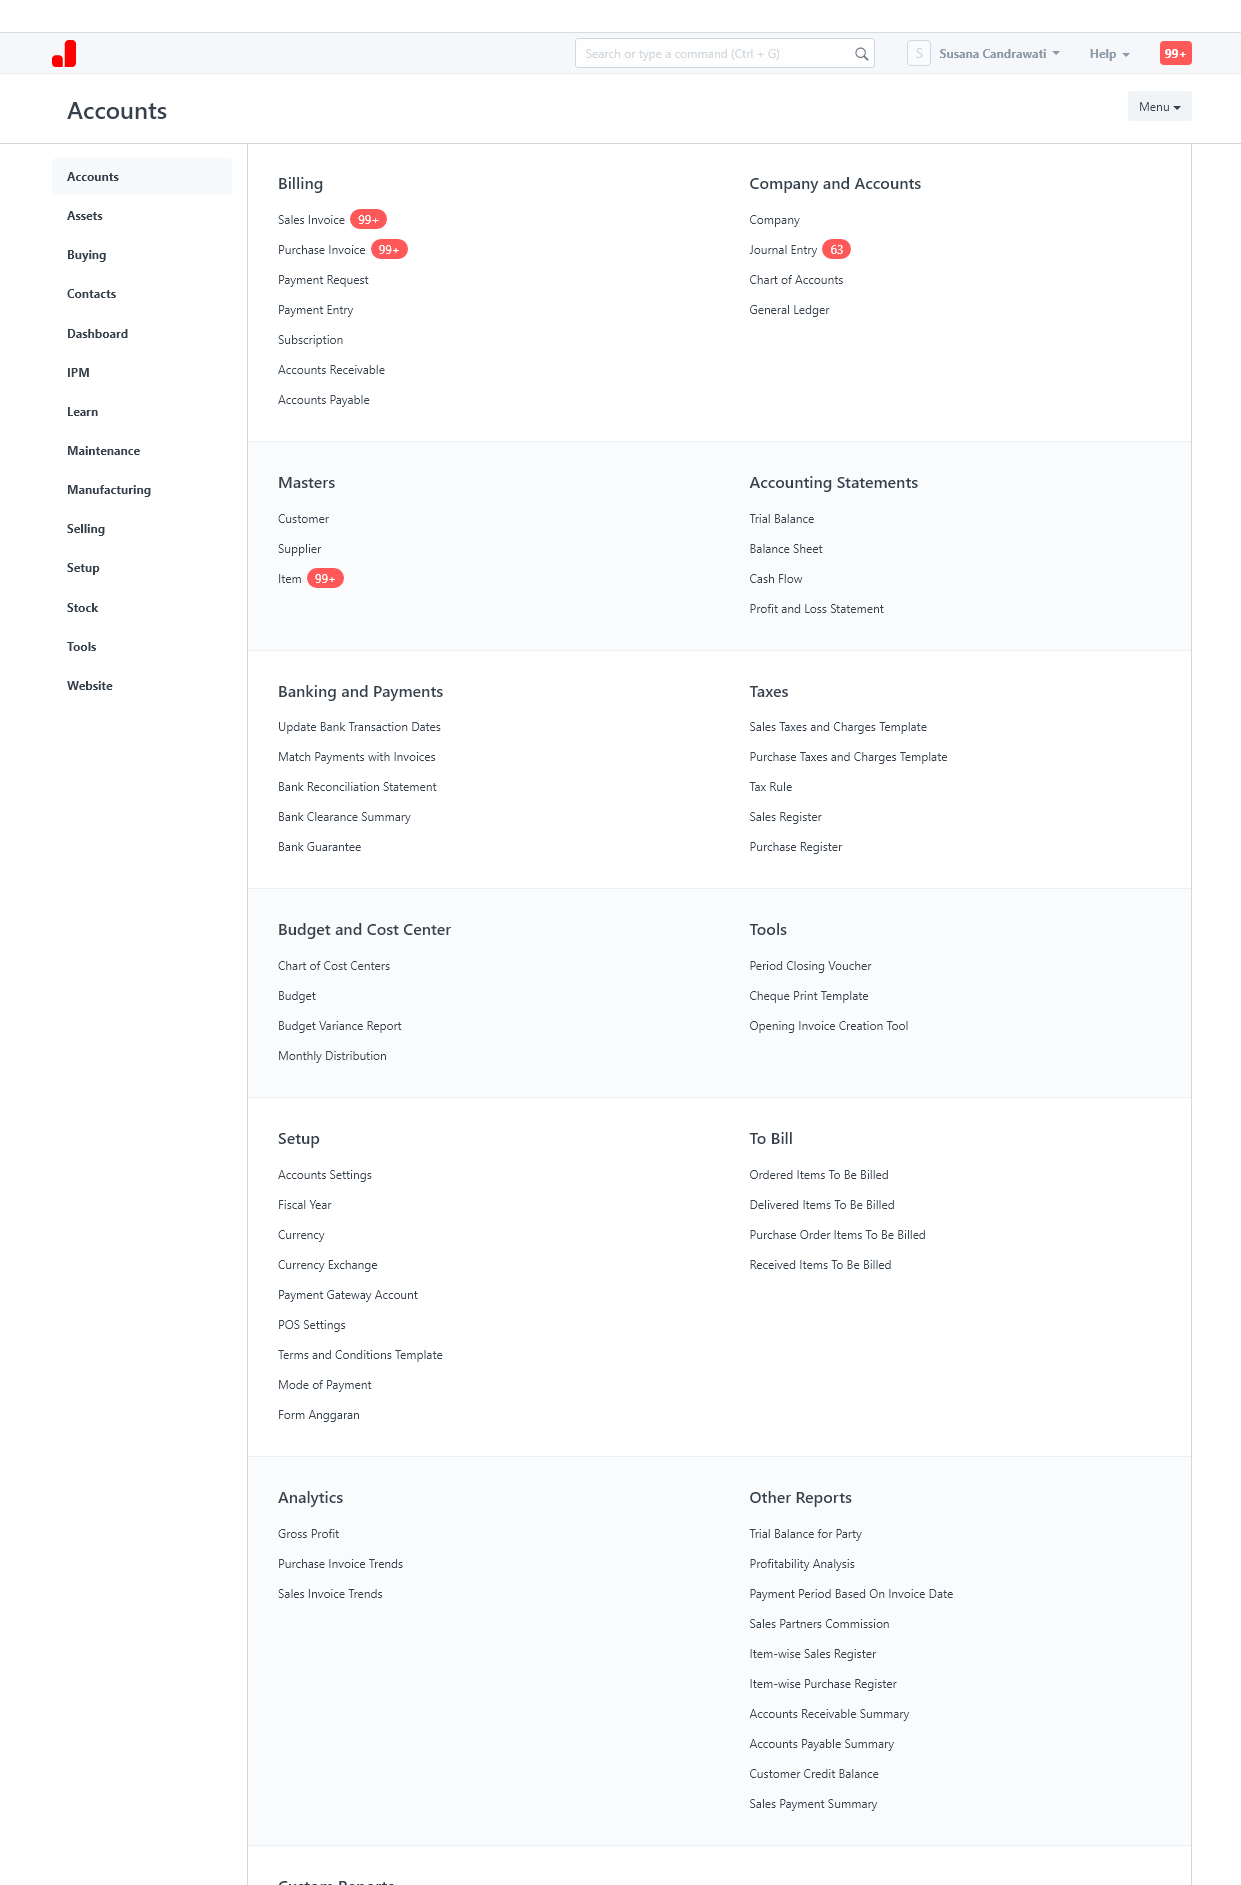Open the Help dropdown menu
The height and width of the screenshot is (1885, 1241).
coord(1109,54)
